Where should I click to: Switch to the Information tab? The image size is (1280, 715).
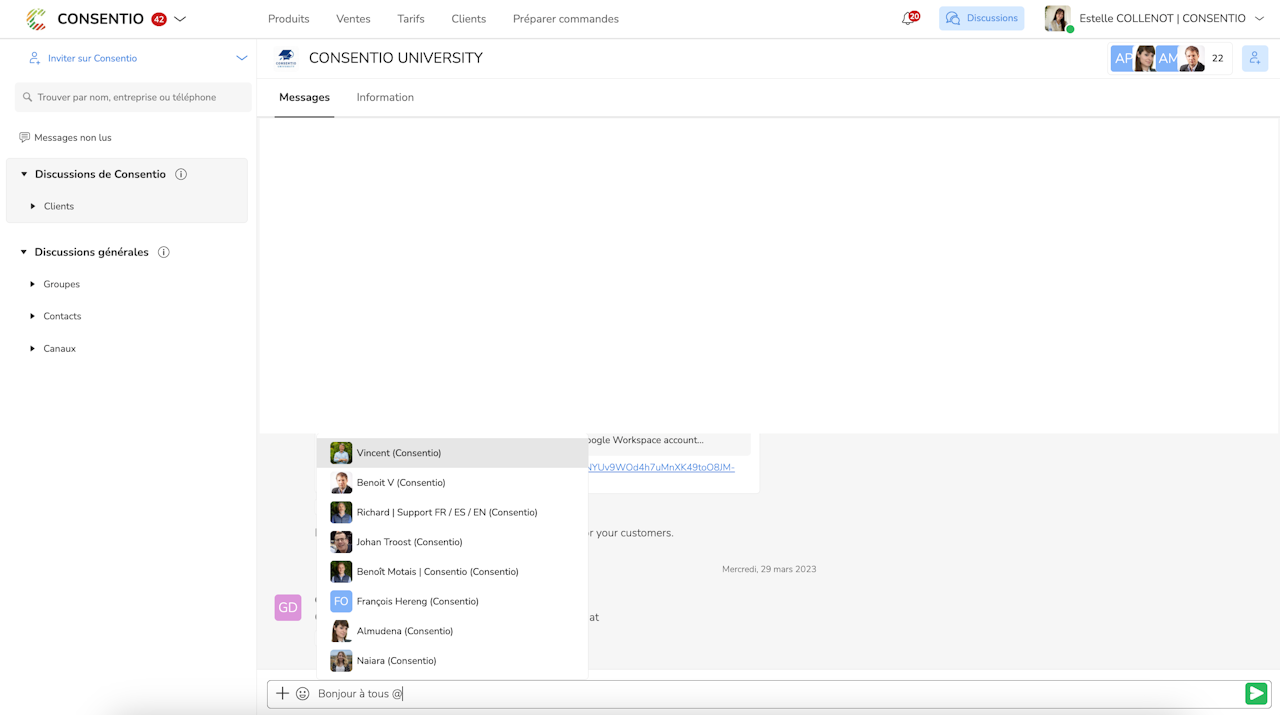(x=385, y=97)
